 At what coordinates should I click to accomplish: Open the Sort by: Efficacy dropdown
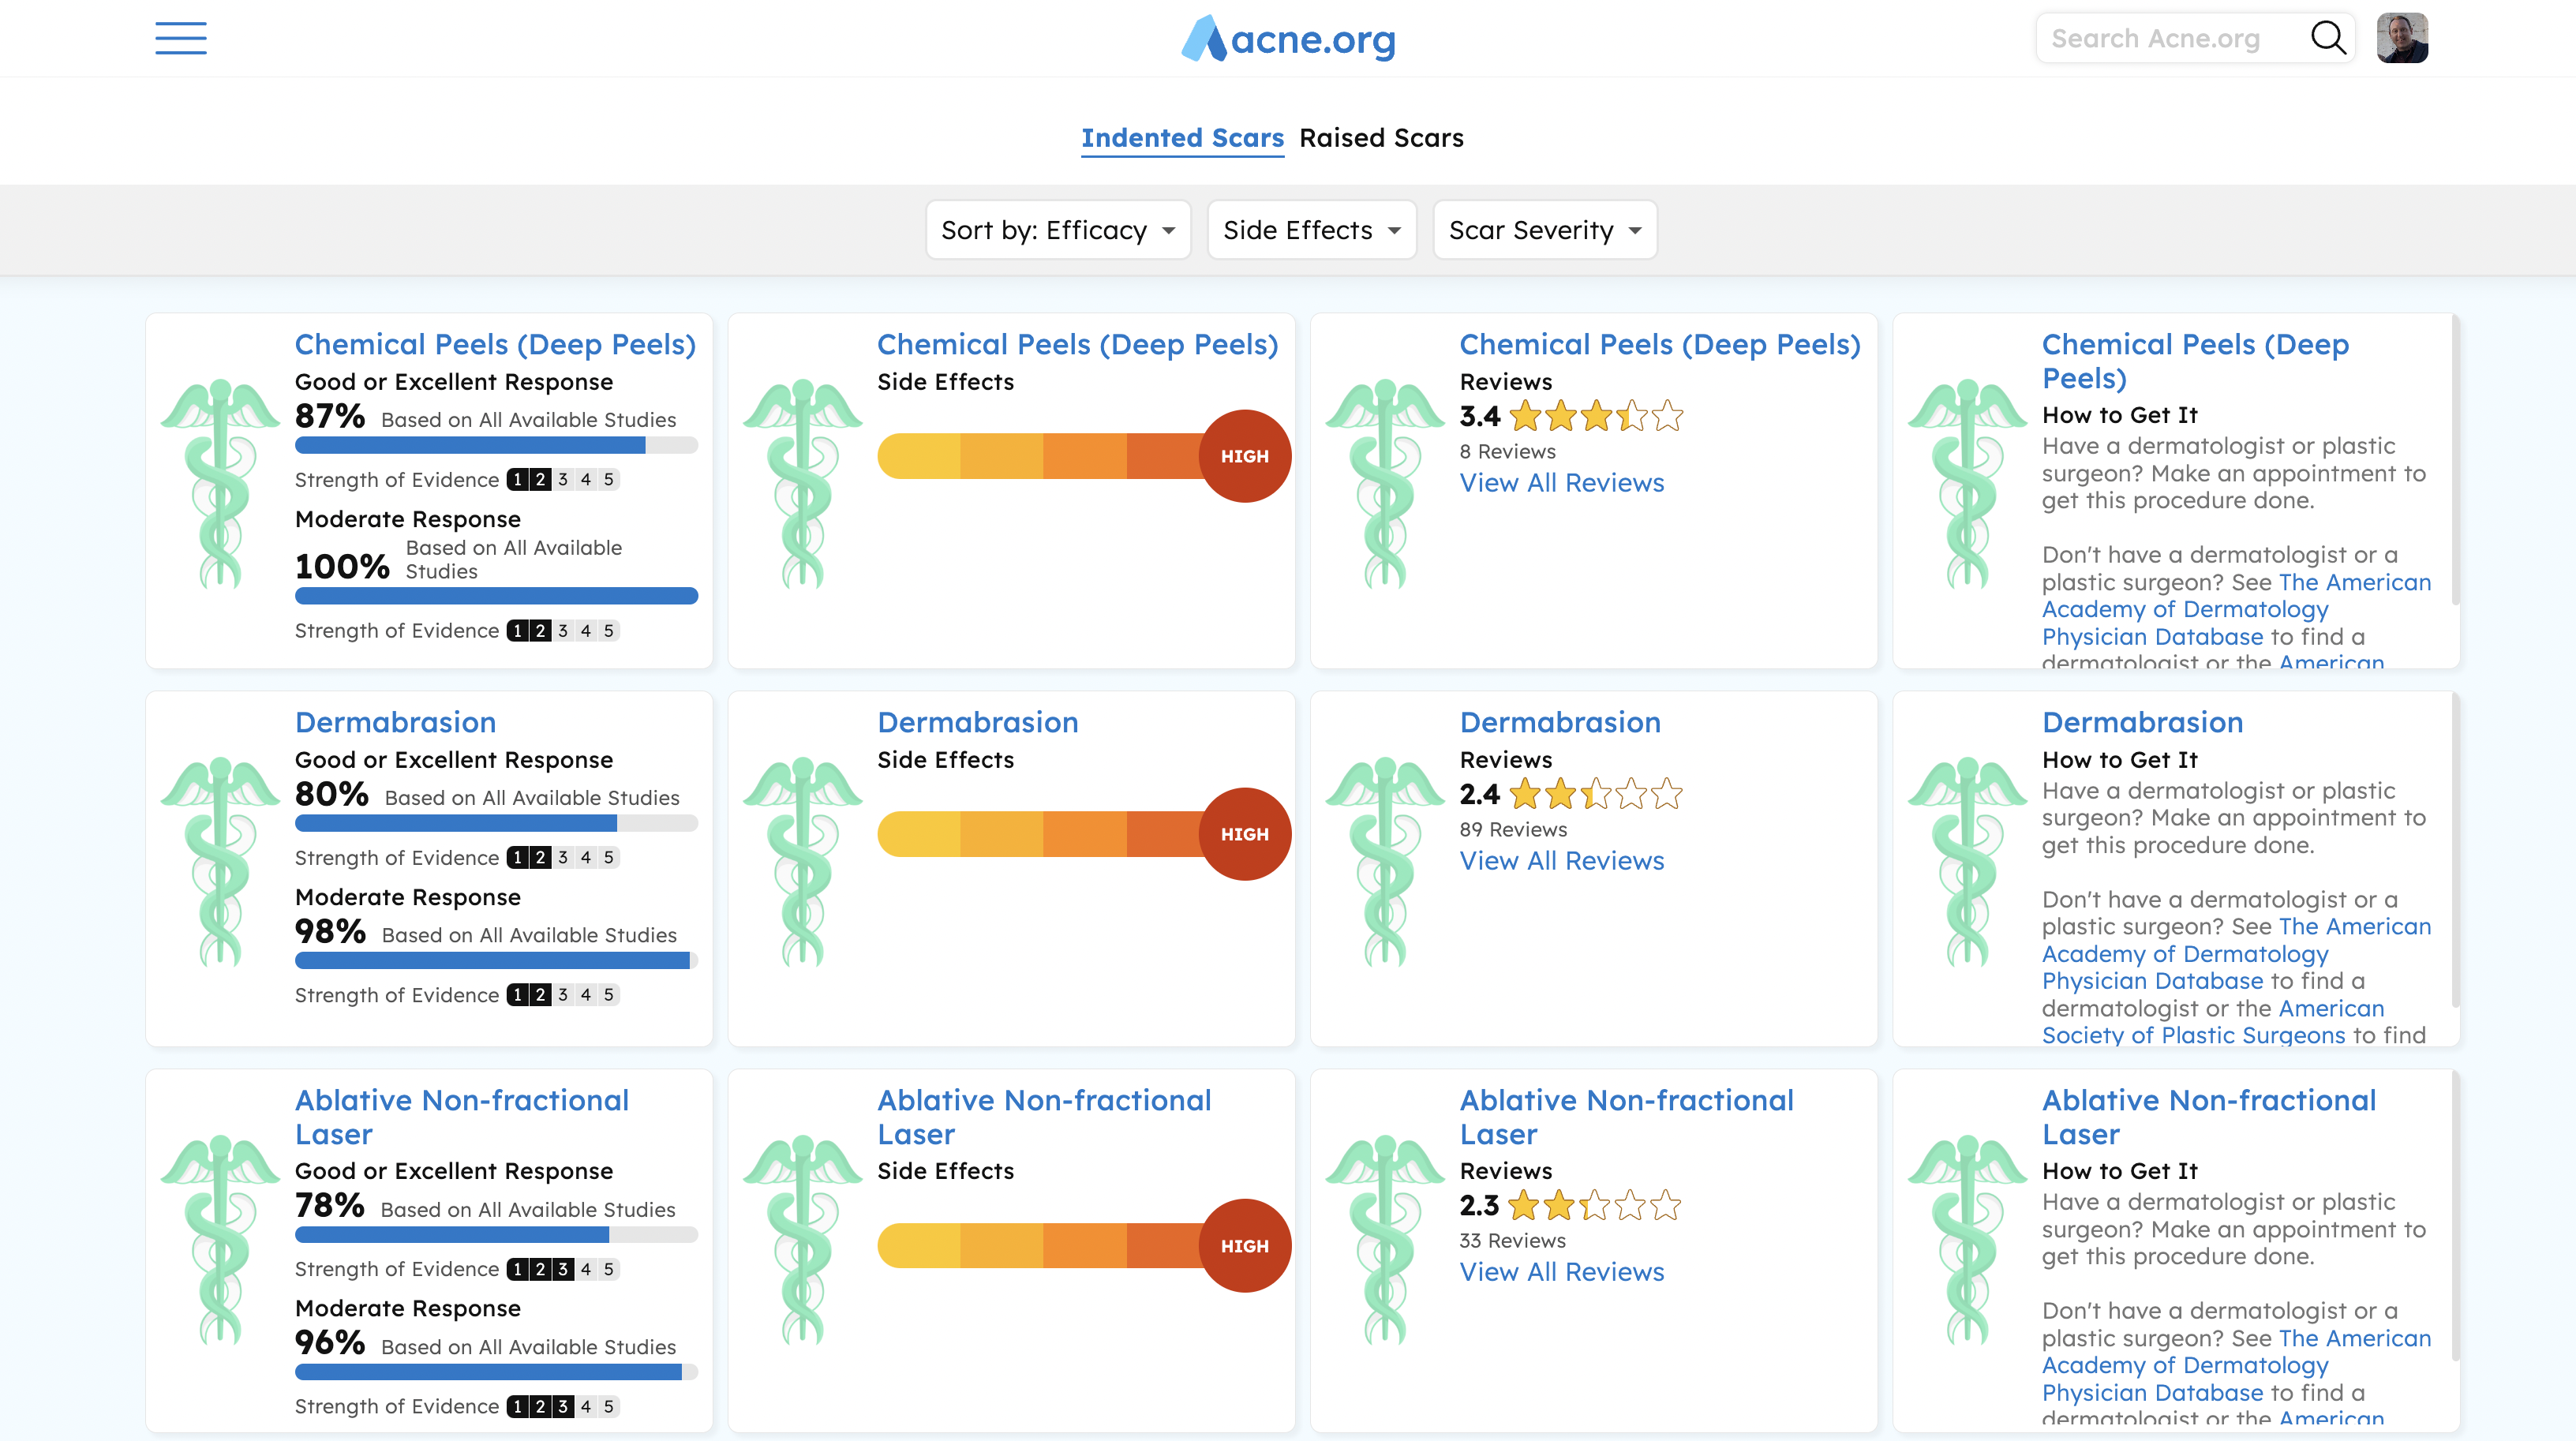[1058, 230]
